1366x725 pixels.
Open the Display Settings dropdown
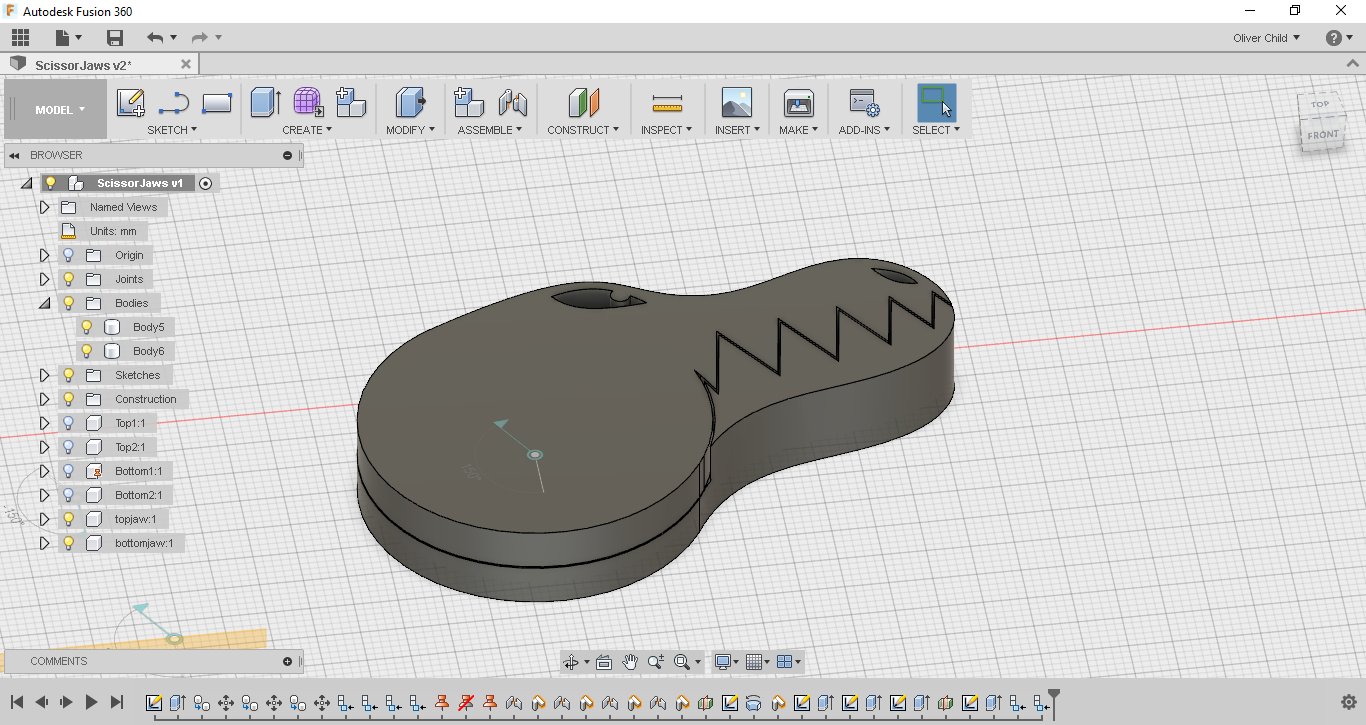pos(726,661)
